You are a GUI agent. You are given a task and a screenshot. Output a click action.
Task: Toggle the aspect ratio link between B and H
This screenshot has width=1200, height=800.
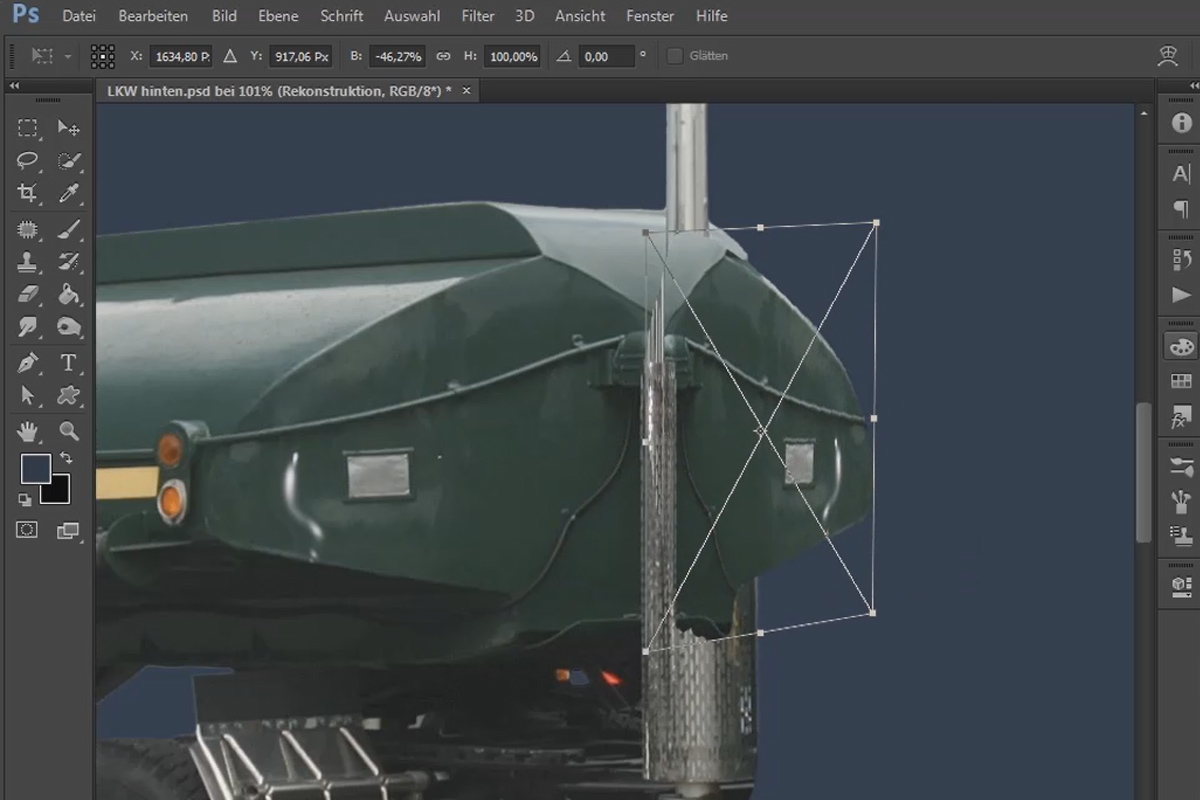point(443,56)
